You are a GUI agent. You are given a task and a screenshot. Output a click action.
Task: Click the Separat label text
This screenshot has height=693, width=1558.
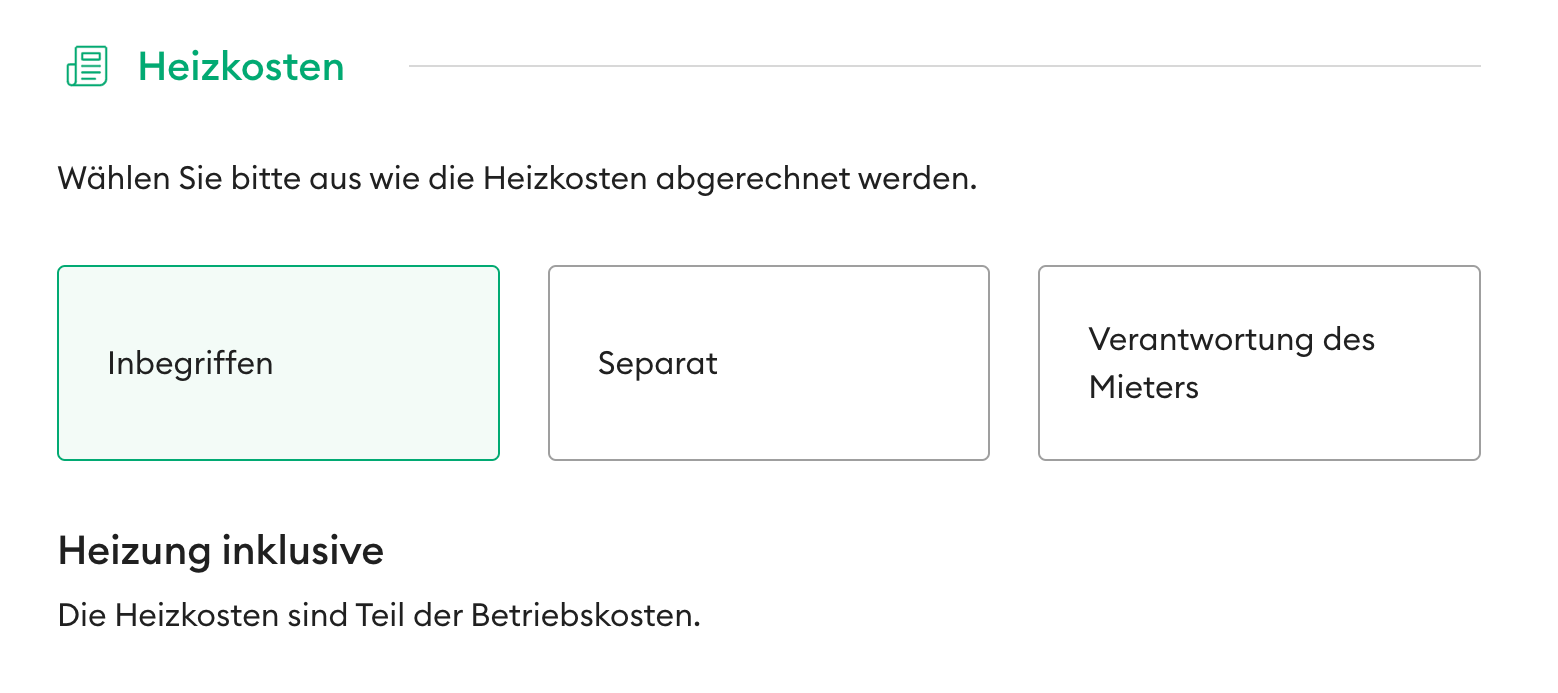658,363
